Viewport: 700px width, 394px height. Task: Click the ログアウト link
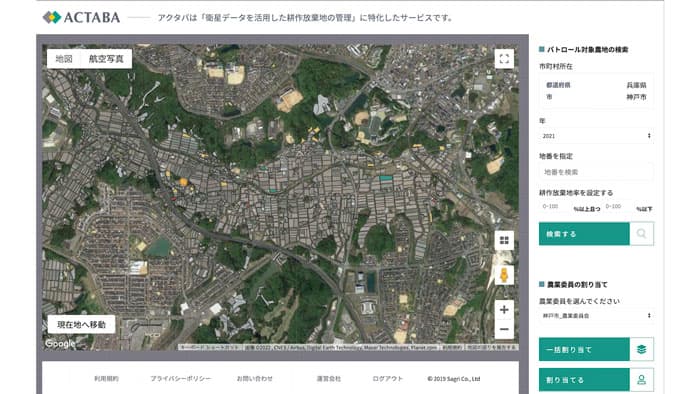click(388, 378)
